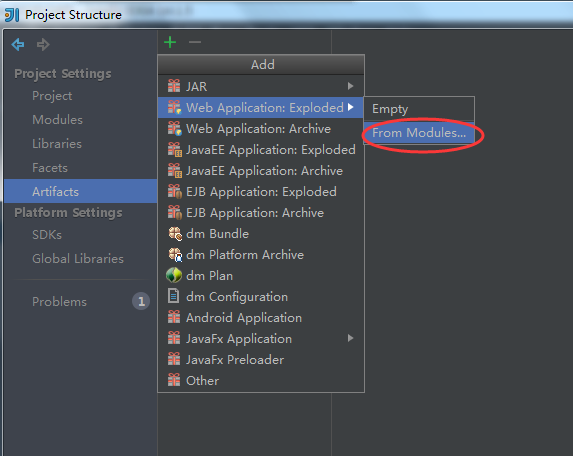Screen dimensions: 573x456
Task: Select Android Application entry
Action: (261, 317)
